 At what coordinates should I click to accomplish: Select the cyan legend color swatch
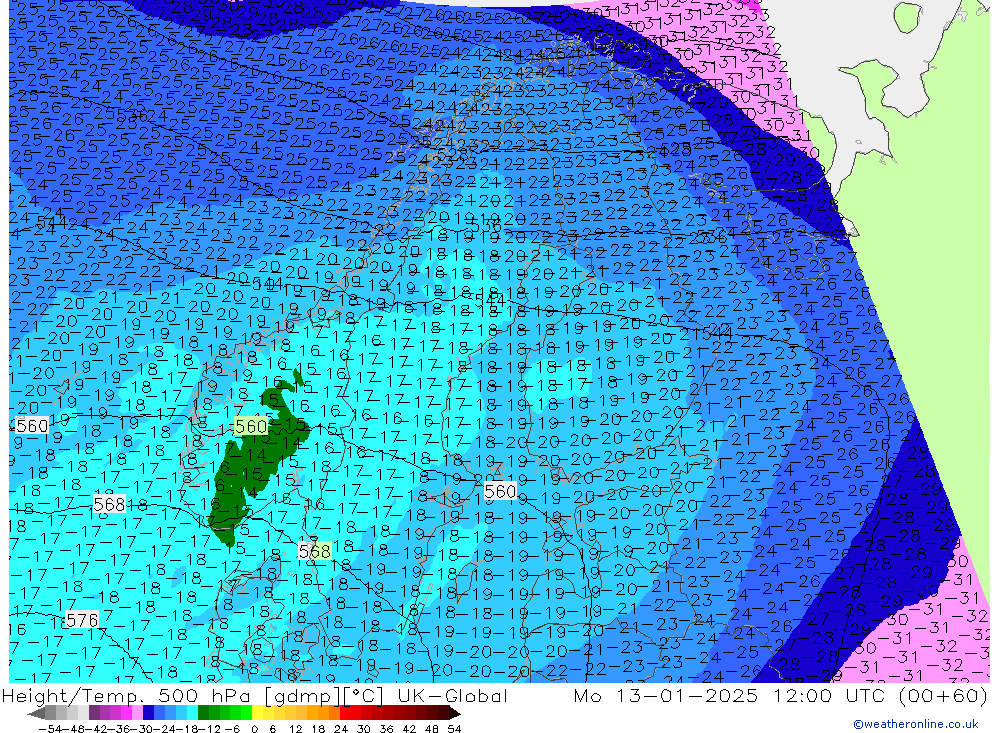[x=192, y=713]
